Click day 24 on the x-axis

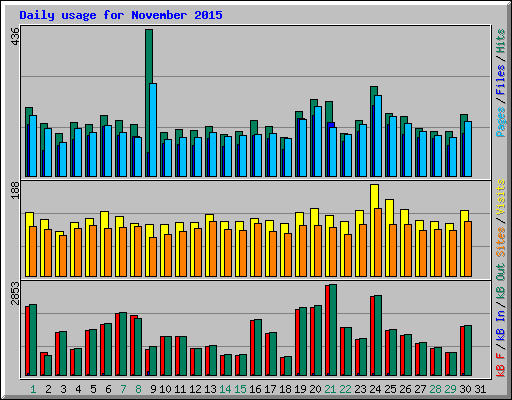(x=375, y=389)
